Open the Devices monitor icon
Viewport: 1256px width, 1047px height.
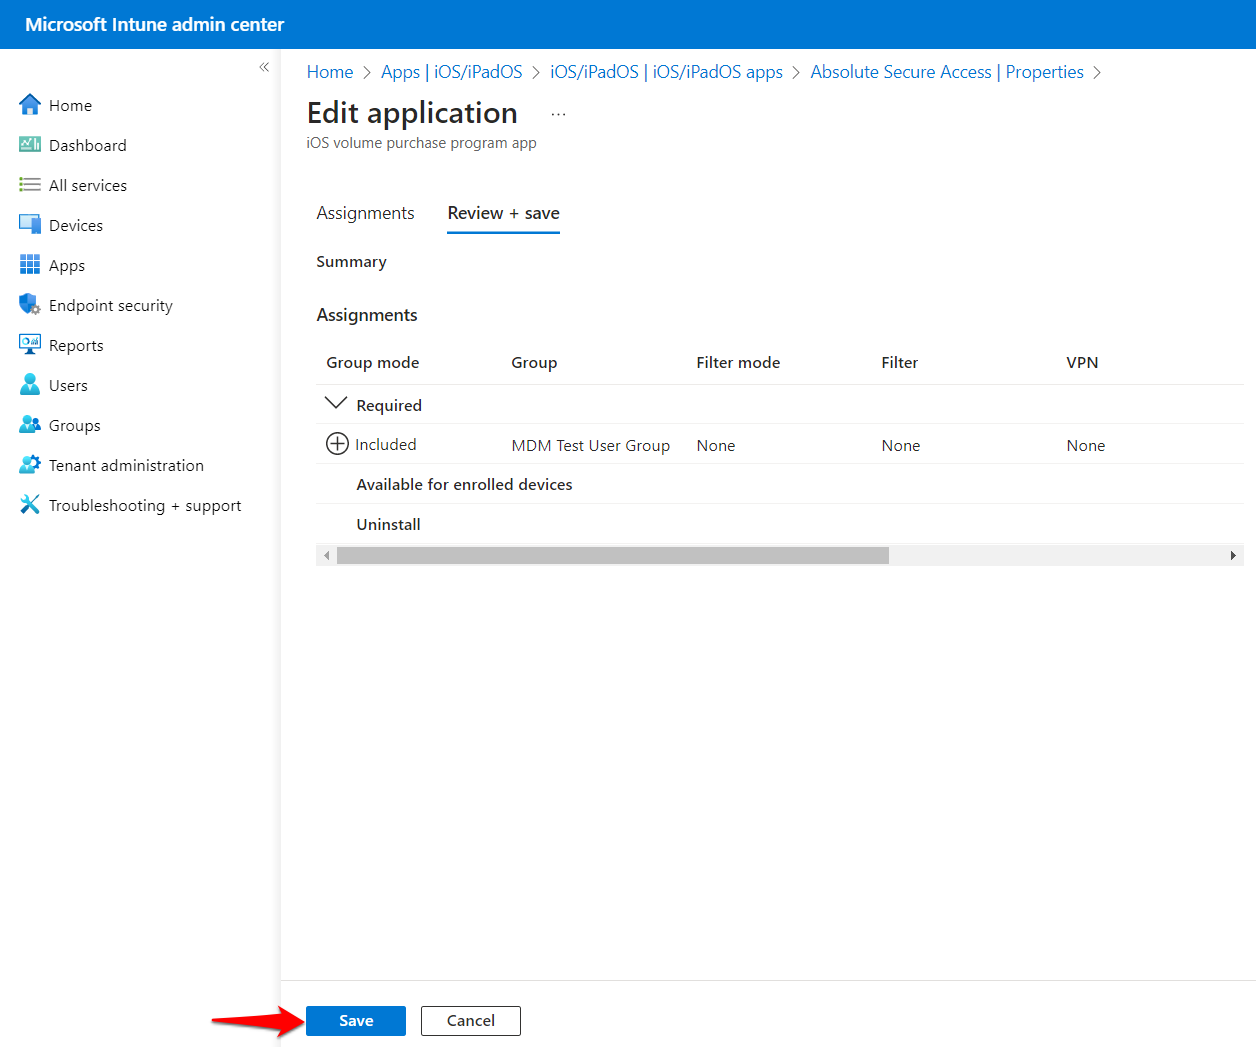(30, 225)
